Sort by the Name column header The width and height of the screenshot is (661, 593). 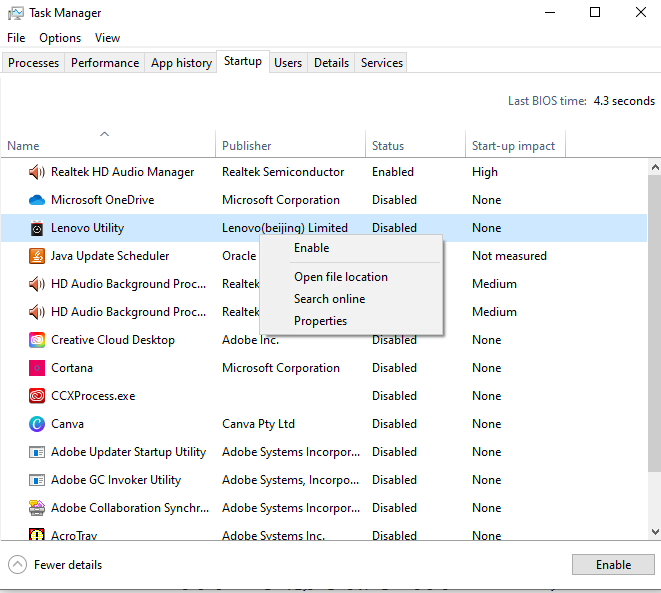[108, 144]
